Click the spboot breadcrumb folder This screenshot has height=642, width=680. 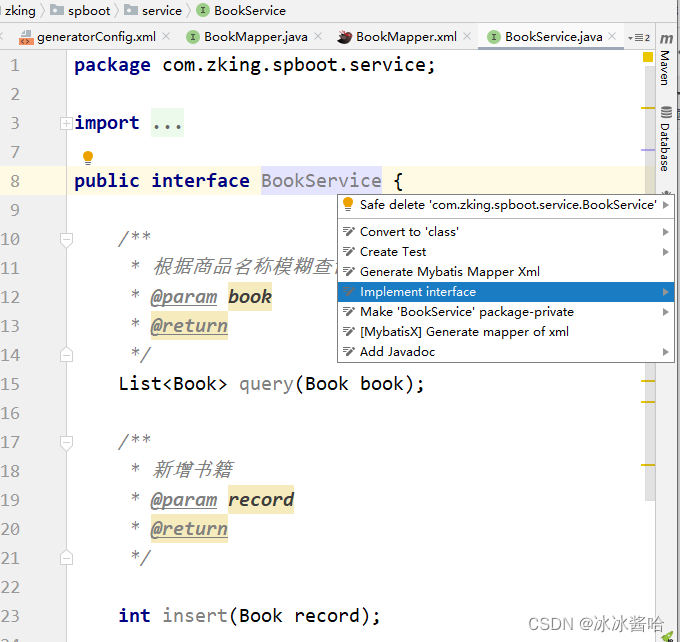(81, 10)
